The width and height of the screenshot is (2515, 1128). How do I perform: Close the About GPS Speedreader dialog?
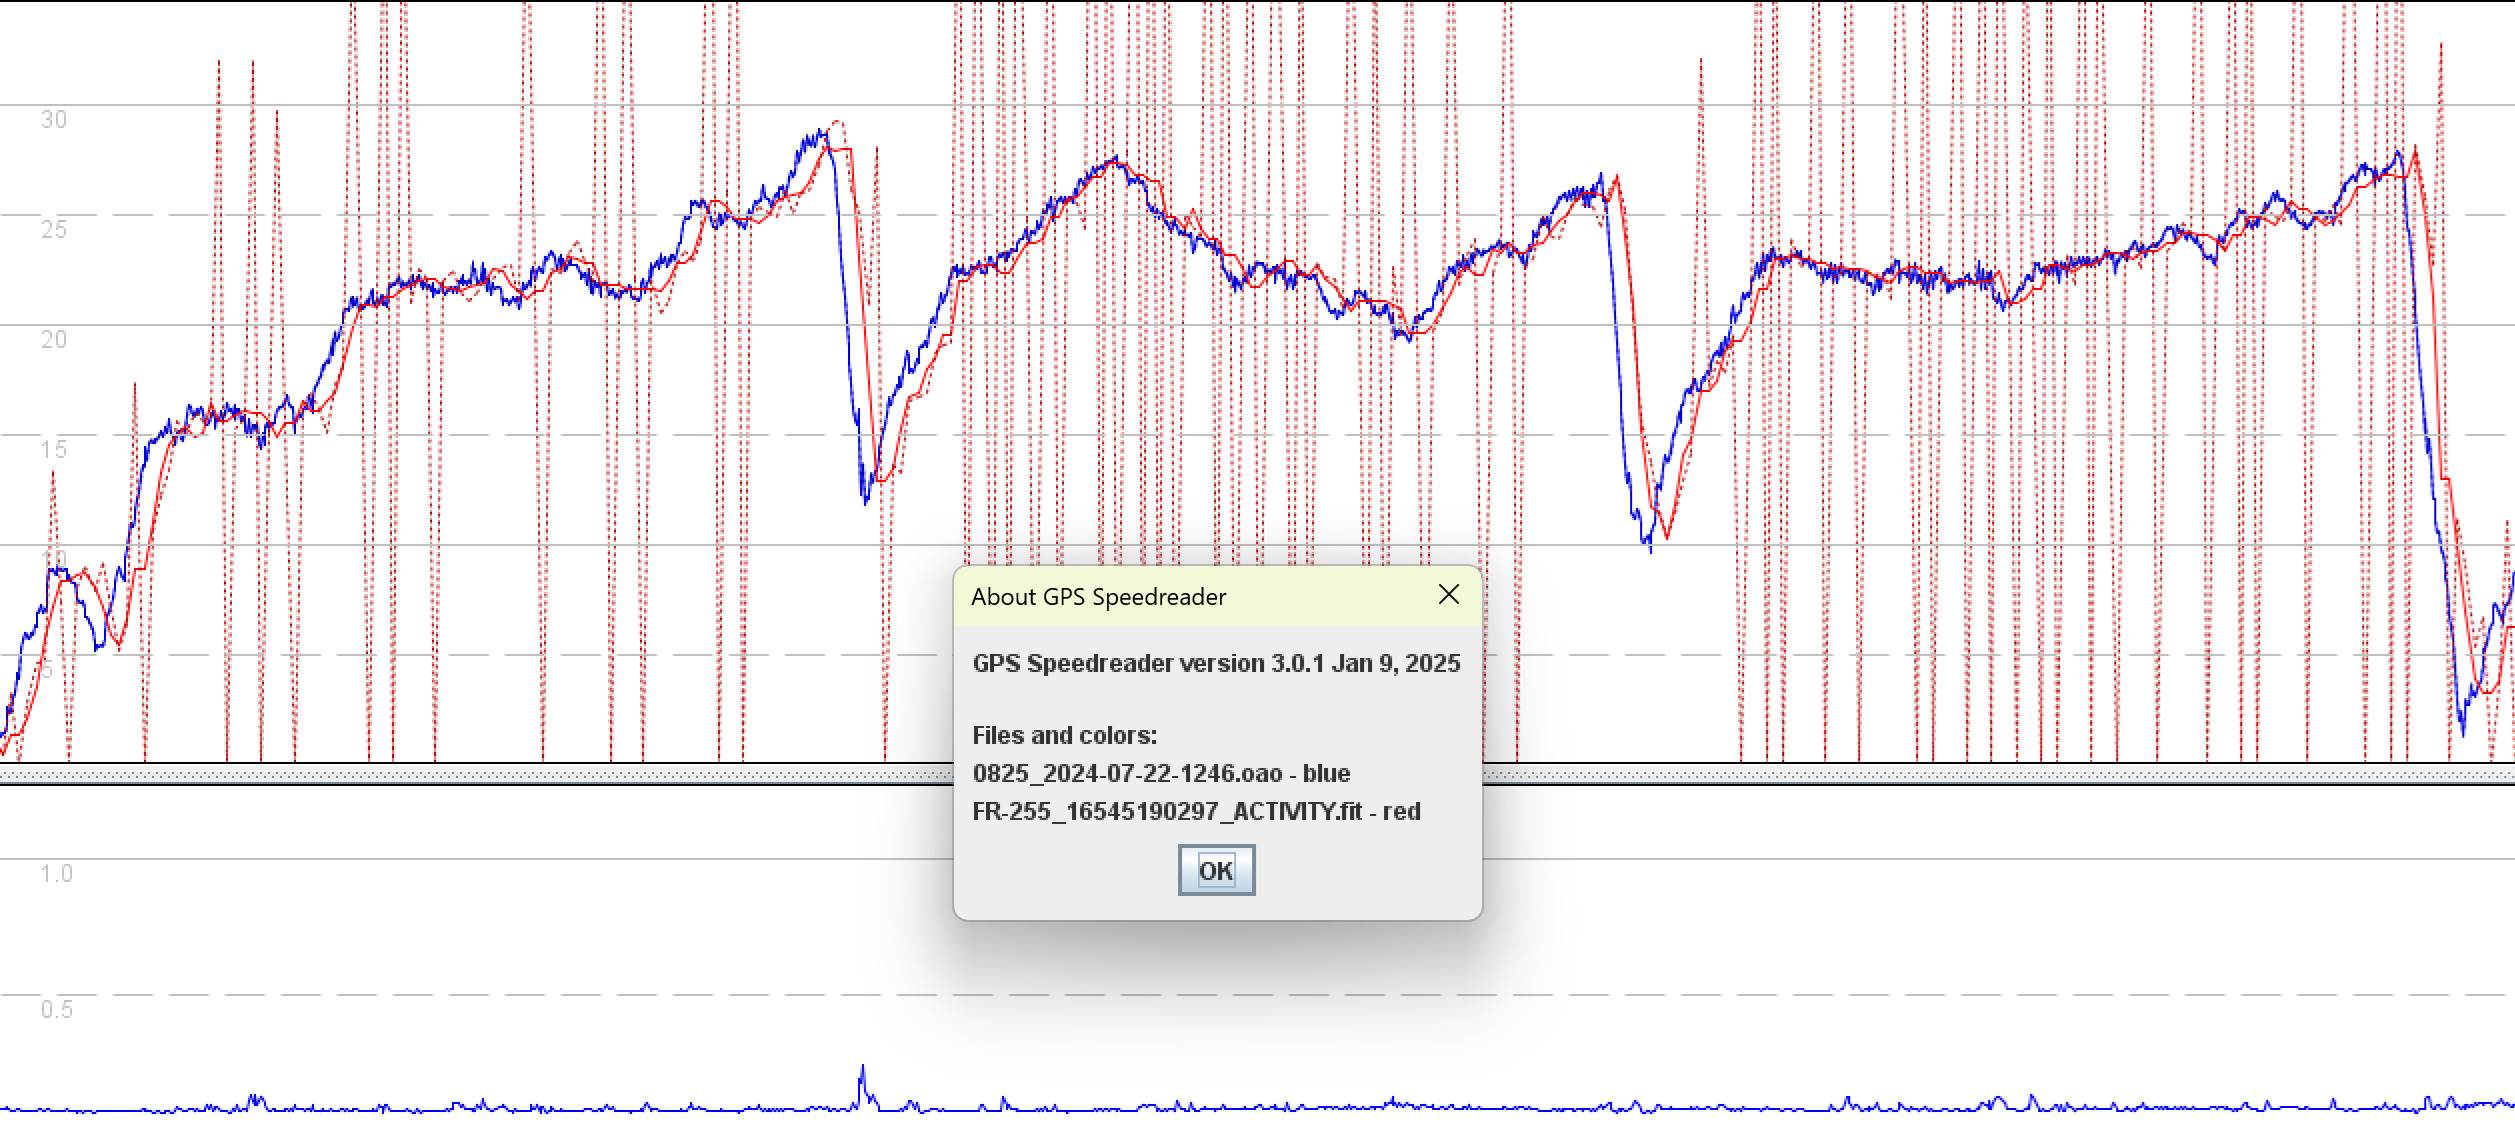pyautogui.click(x=1448, y=595)
